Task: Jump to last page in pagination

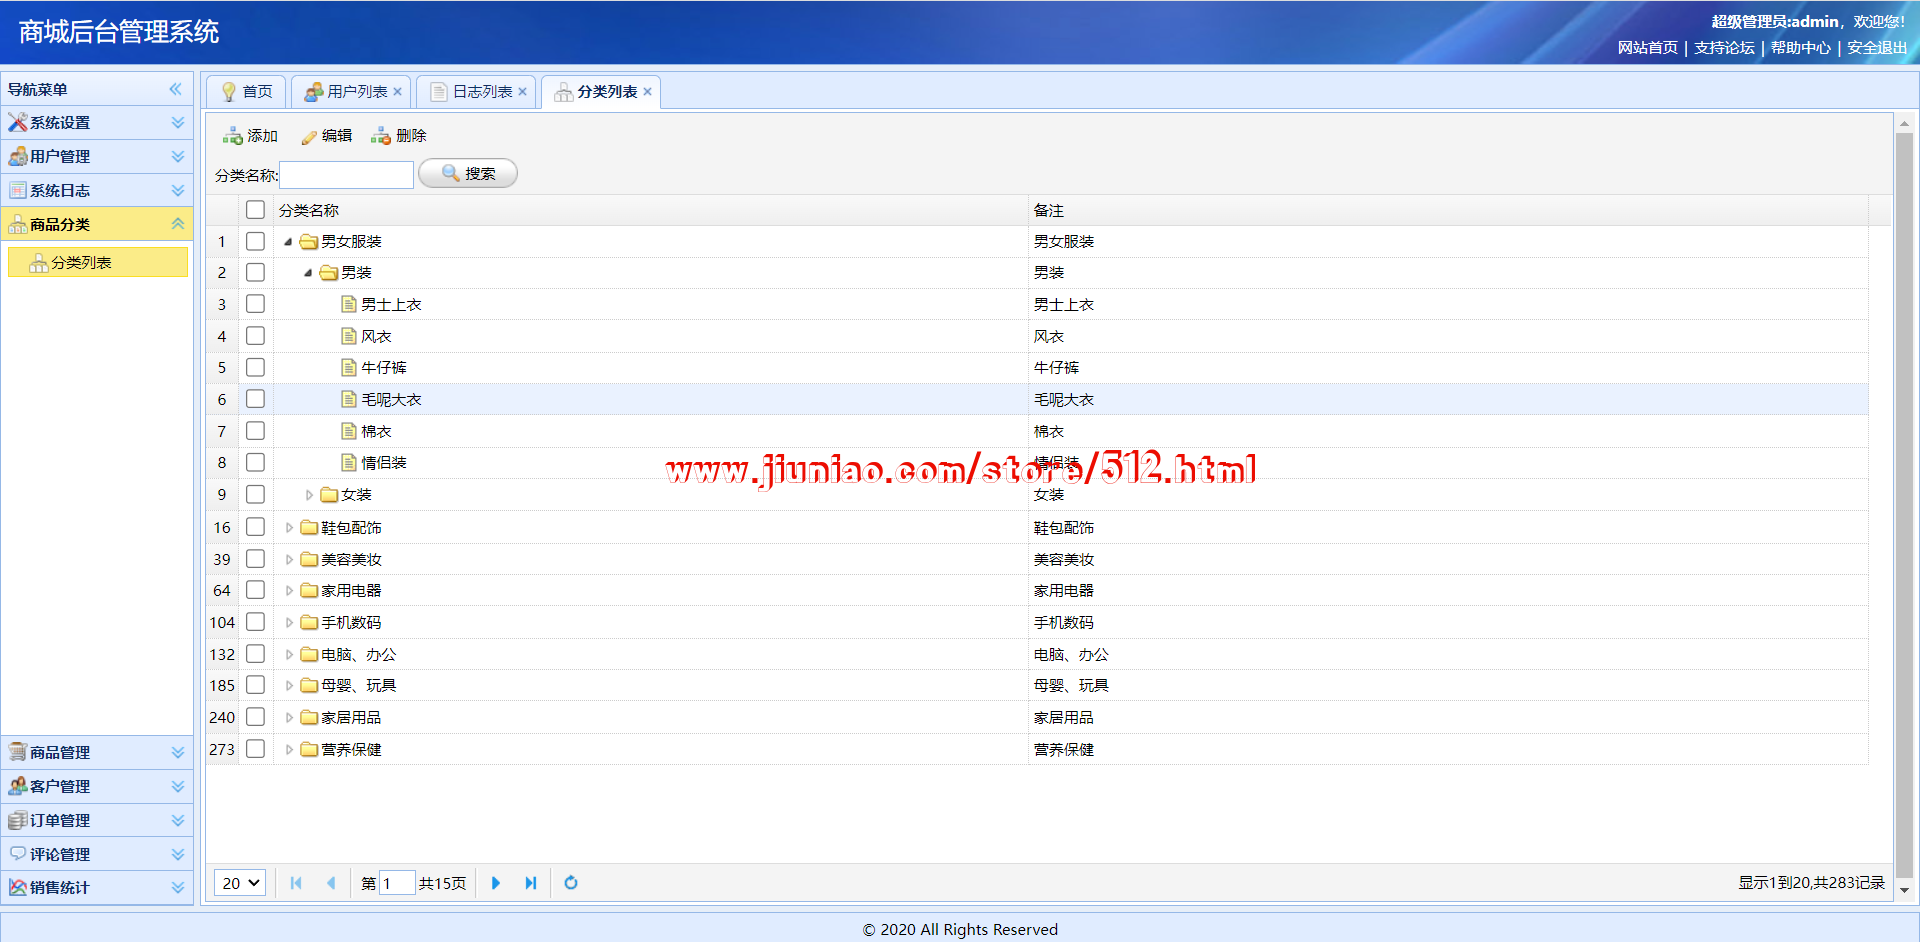Action: click(x=531, y=883)
